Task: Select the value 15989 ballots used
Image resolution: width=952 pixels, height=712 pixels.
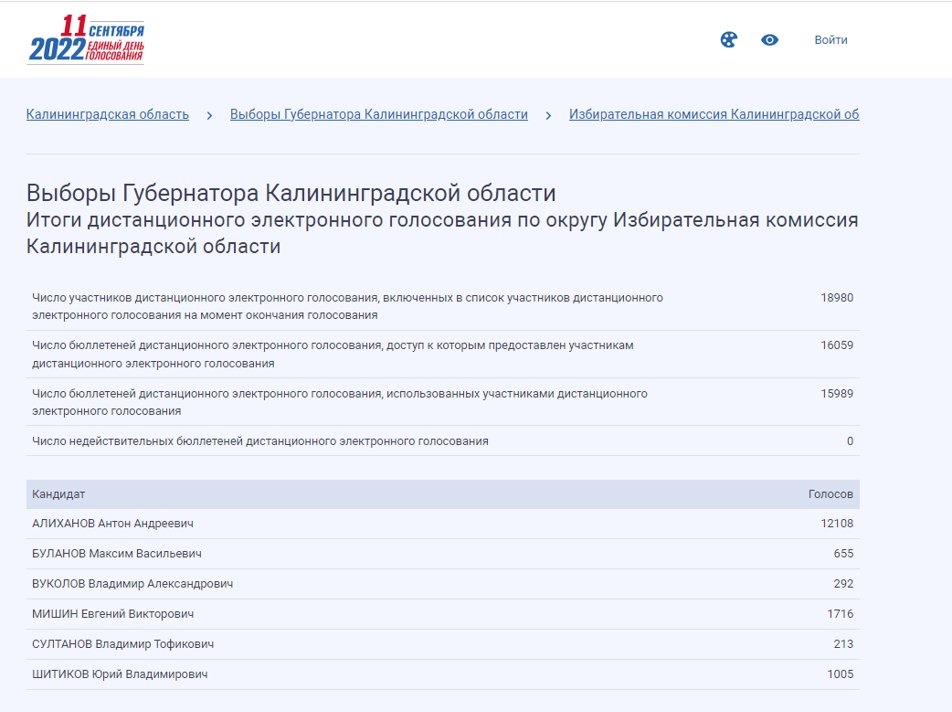Action: click(x=837, y=393)
